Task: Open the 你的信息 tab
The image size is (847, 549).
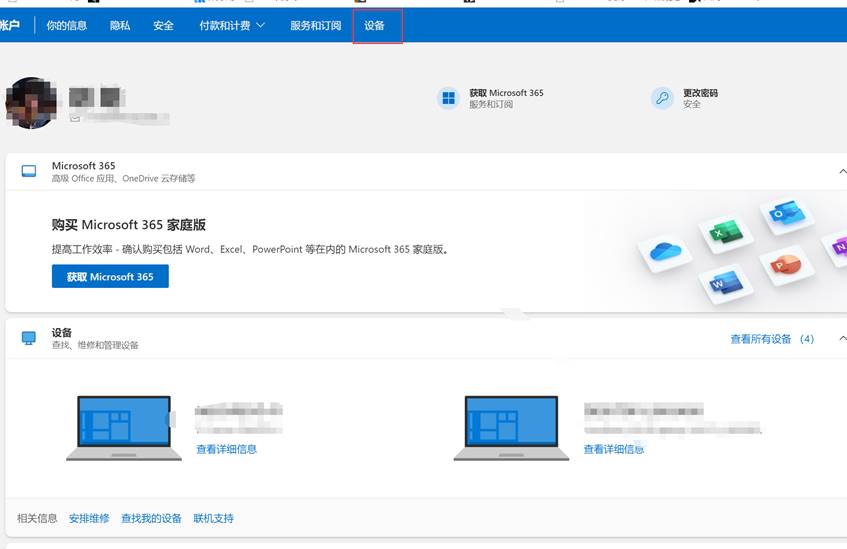Action: tap(66, 25)
